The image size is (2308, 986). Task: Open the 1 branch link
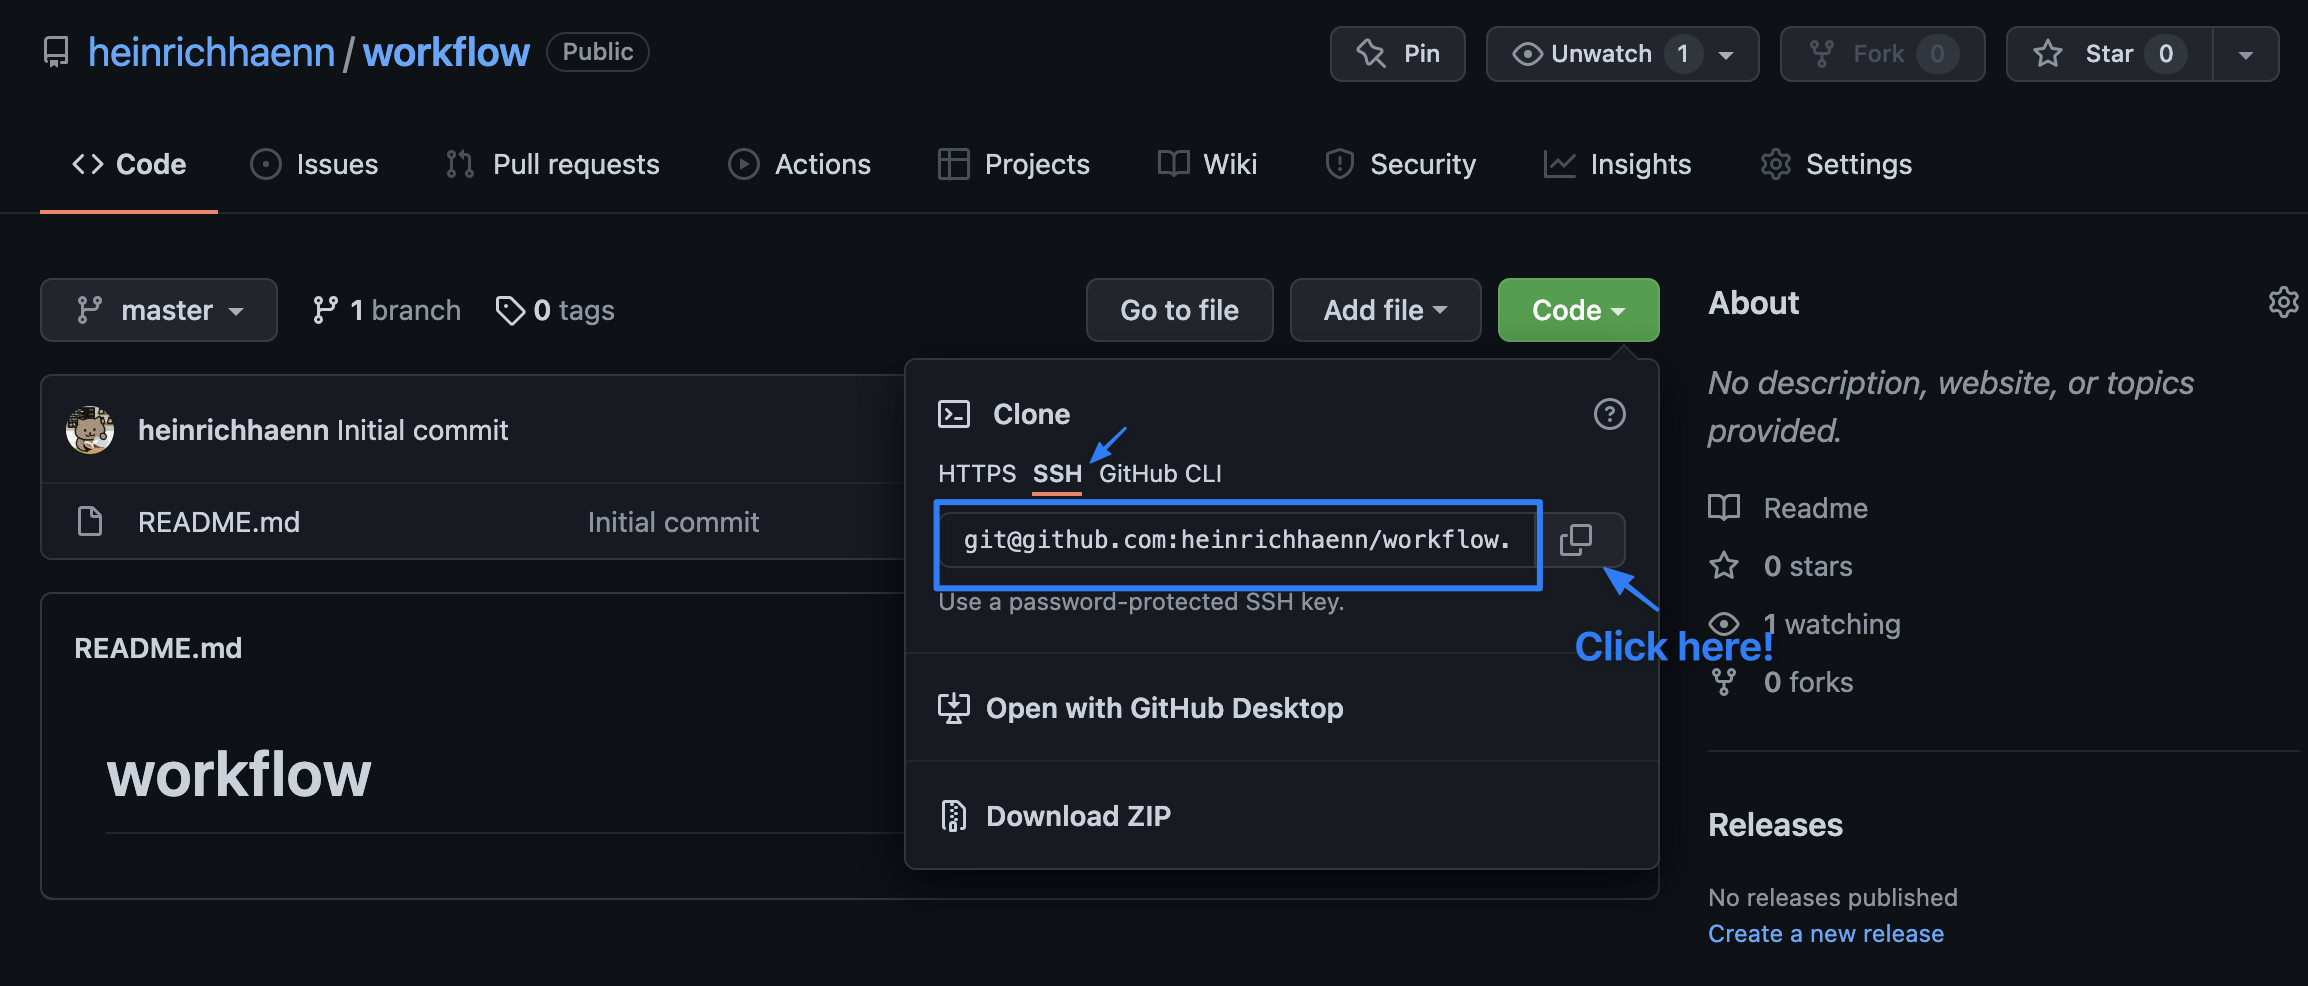point(386,311)
